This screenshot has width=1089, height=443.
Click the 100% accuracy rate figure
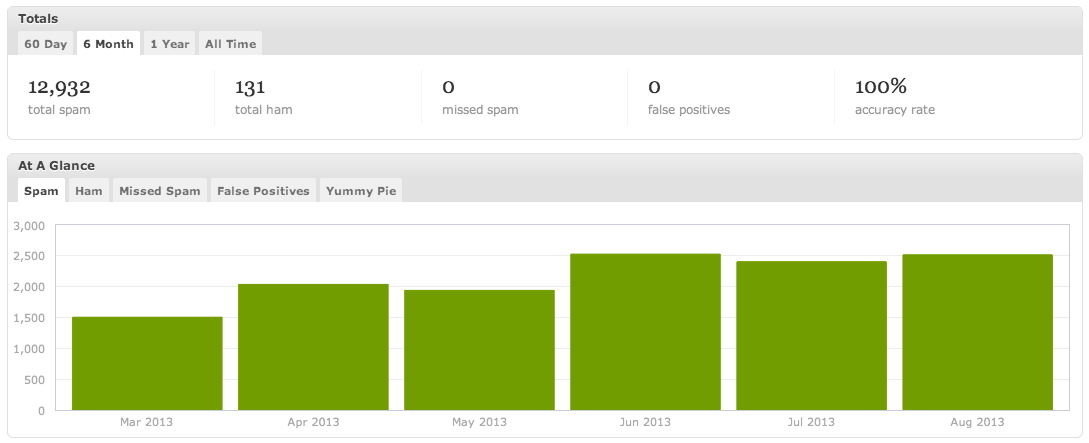880,88
